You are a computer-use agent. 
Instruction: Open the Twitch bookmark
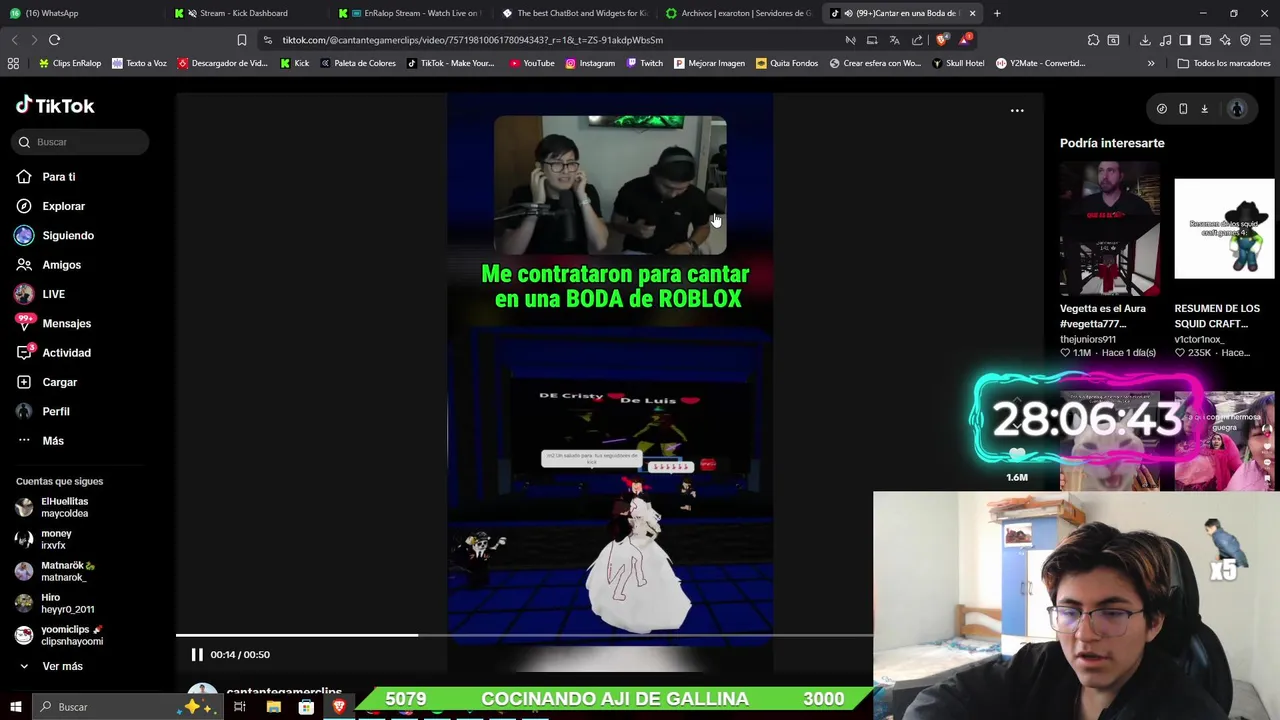point(645,63)
